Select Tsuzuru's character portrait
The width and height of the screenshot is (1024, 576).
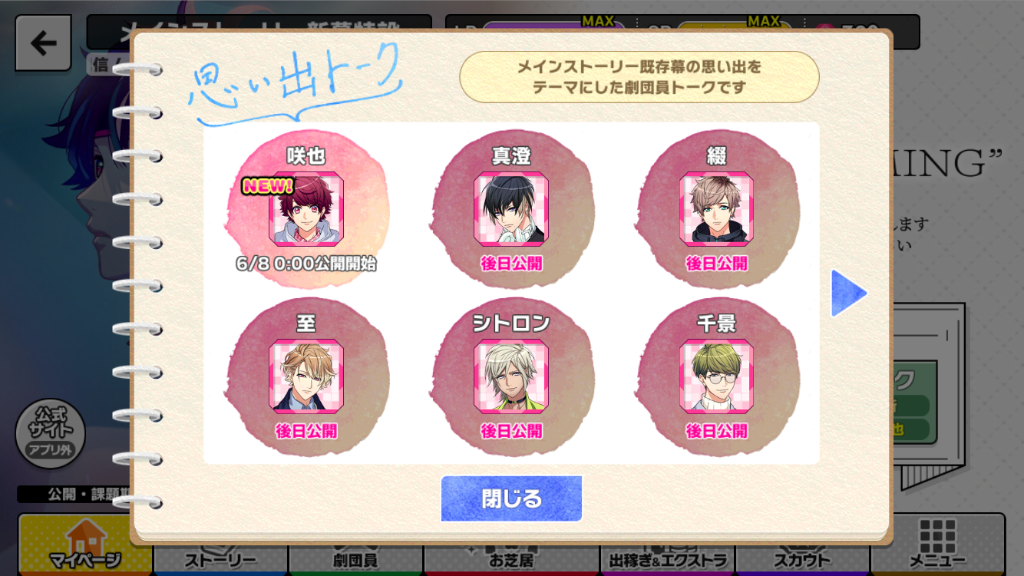click(x=716, y=209)
